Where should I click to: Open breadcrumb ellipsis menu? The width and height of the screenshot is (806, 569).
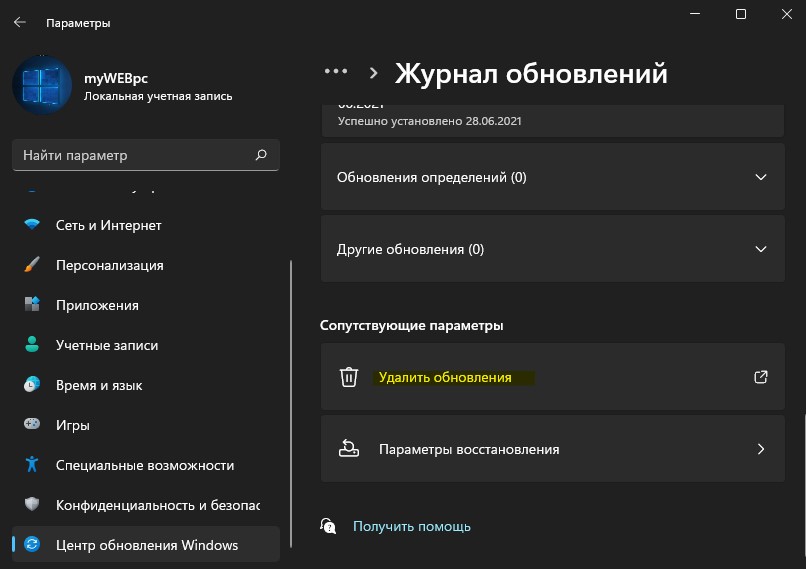336,71
